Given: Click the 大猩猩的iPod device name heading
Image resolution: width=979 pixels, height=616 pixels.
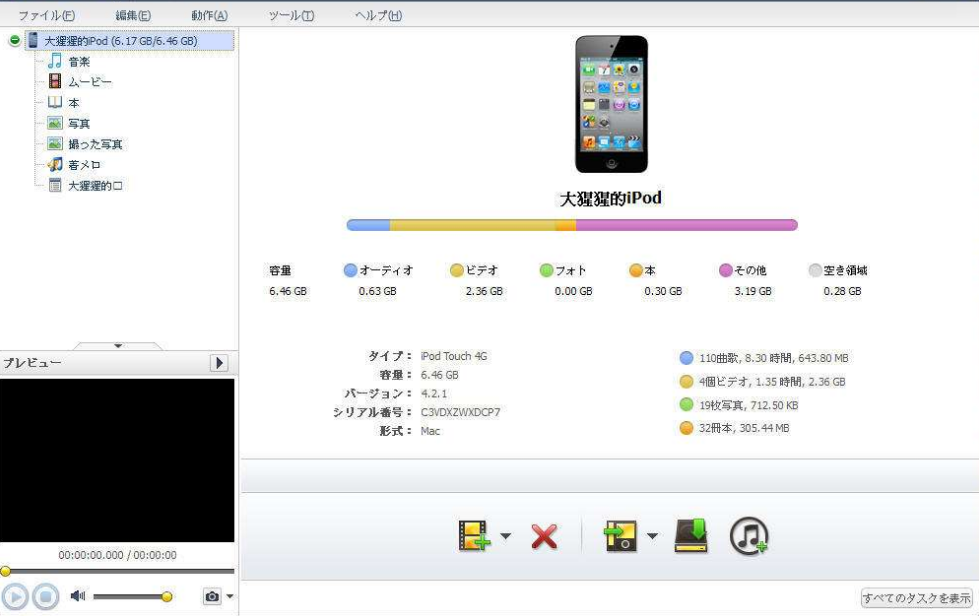Looking at the screenshot, I should 611,198.
